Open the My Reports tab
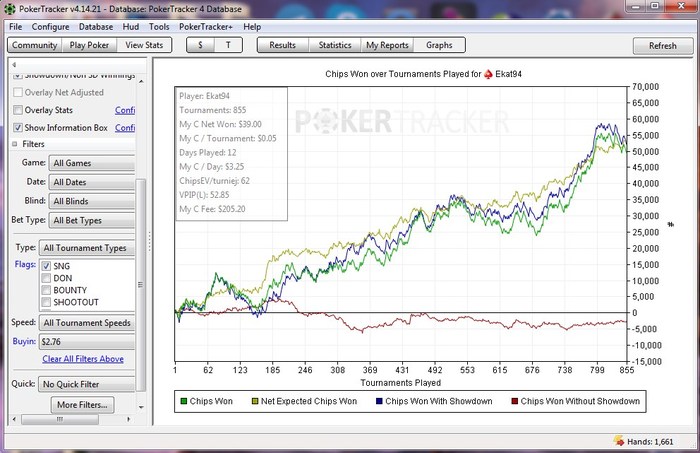This screenshot has width=700, height=453. pyautogui.click(x=388, y=45)
